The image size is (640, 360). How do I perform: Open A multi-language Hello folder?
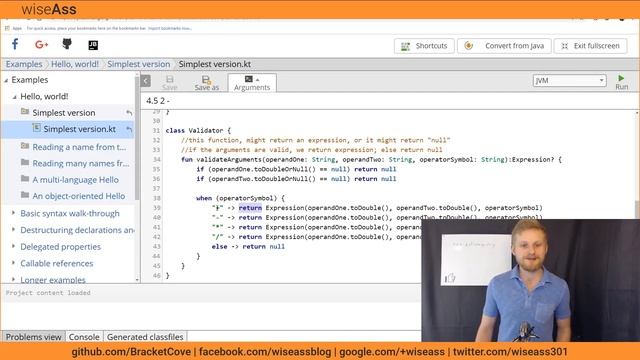coord(76,180)
